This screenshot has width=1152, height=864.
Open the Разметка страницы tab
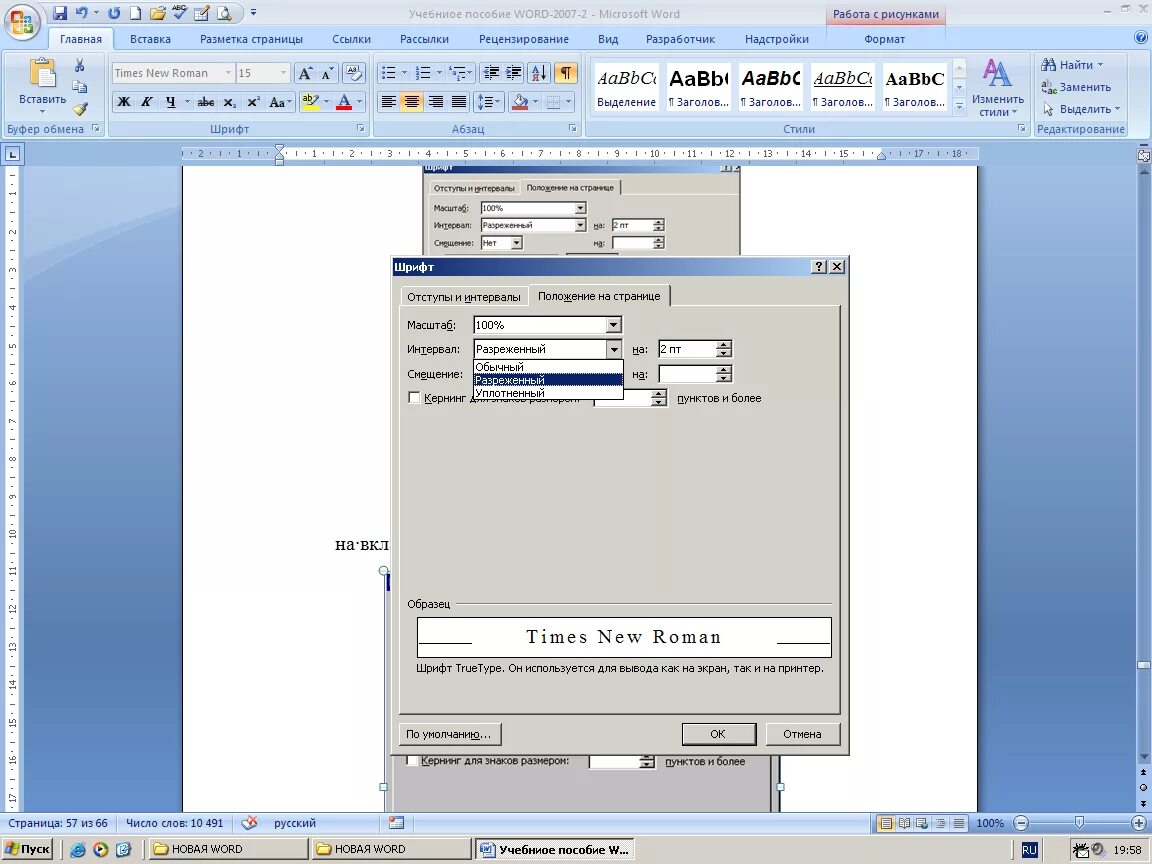251,39
